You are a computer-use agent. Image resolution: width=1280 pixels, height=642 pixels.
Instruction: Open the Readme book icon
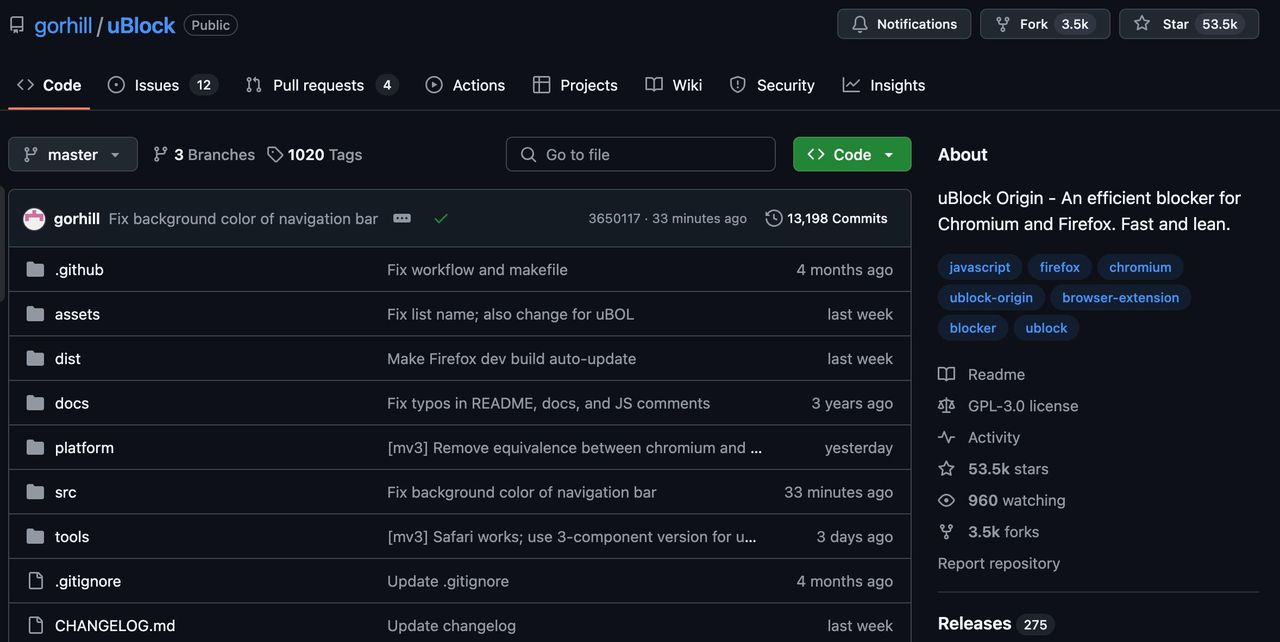[946, 373]
